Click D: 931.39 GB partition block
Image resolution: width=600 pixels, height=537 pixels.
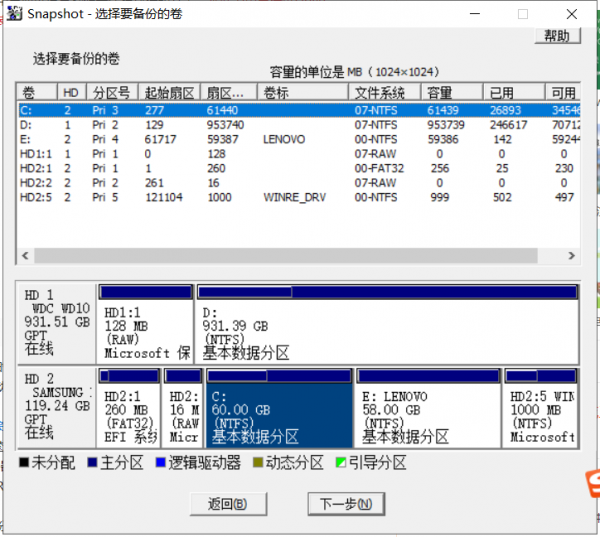tap(386, 330)
